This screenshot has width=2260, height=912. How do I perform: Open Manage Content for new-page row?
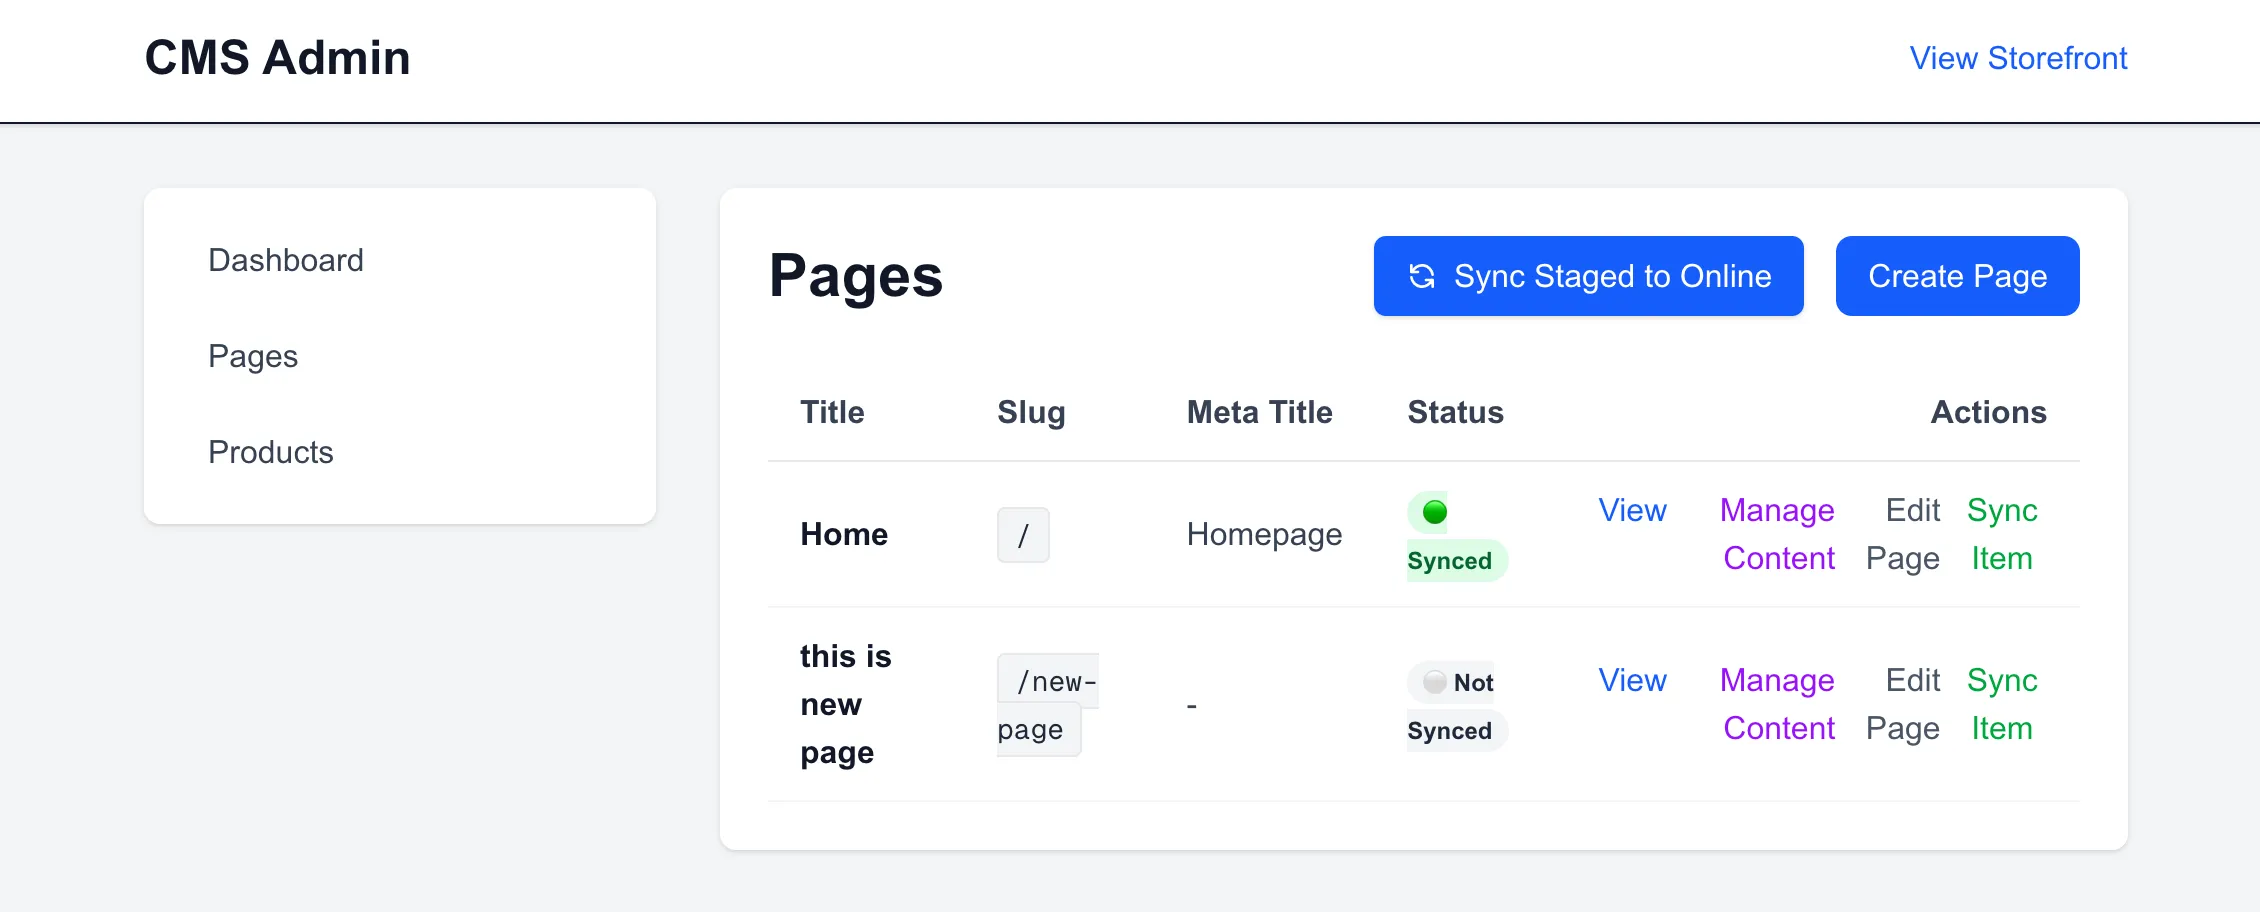(x=1778, y=704)
